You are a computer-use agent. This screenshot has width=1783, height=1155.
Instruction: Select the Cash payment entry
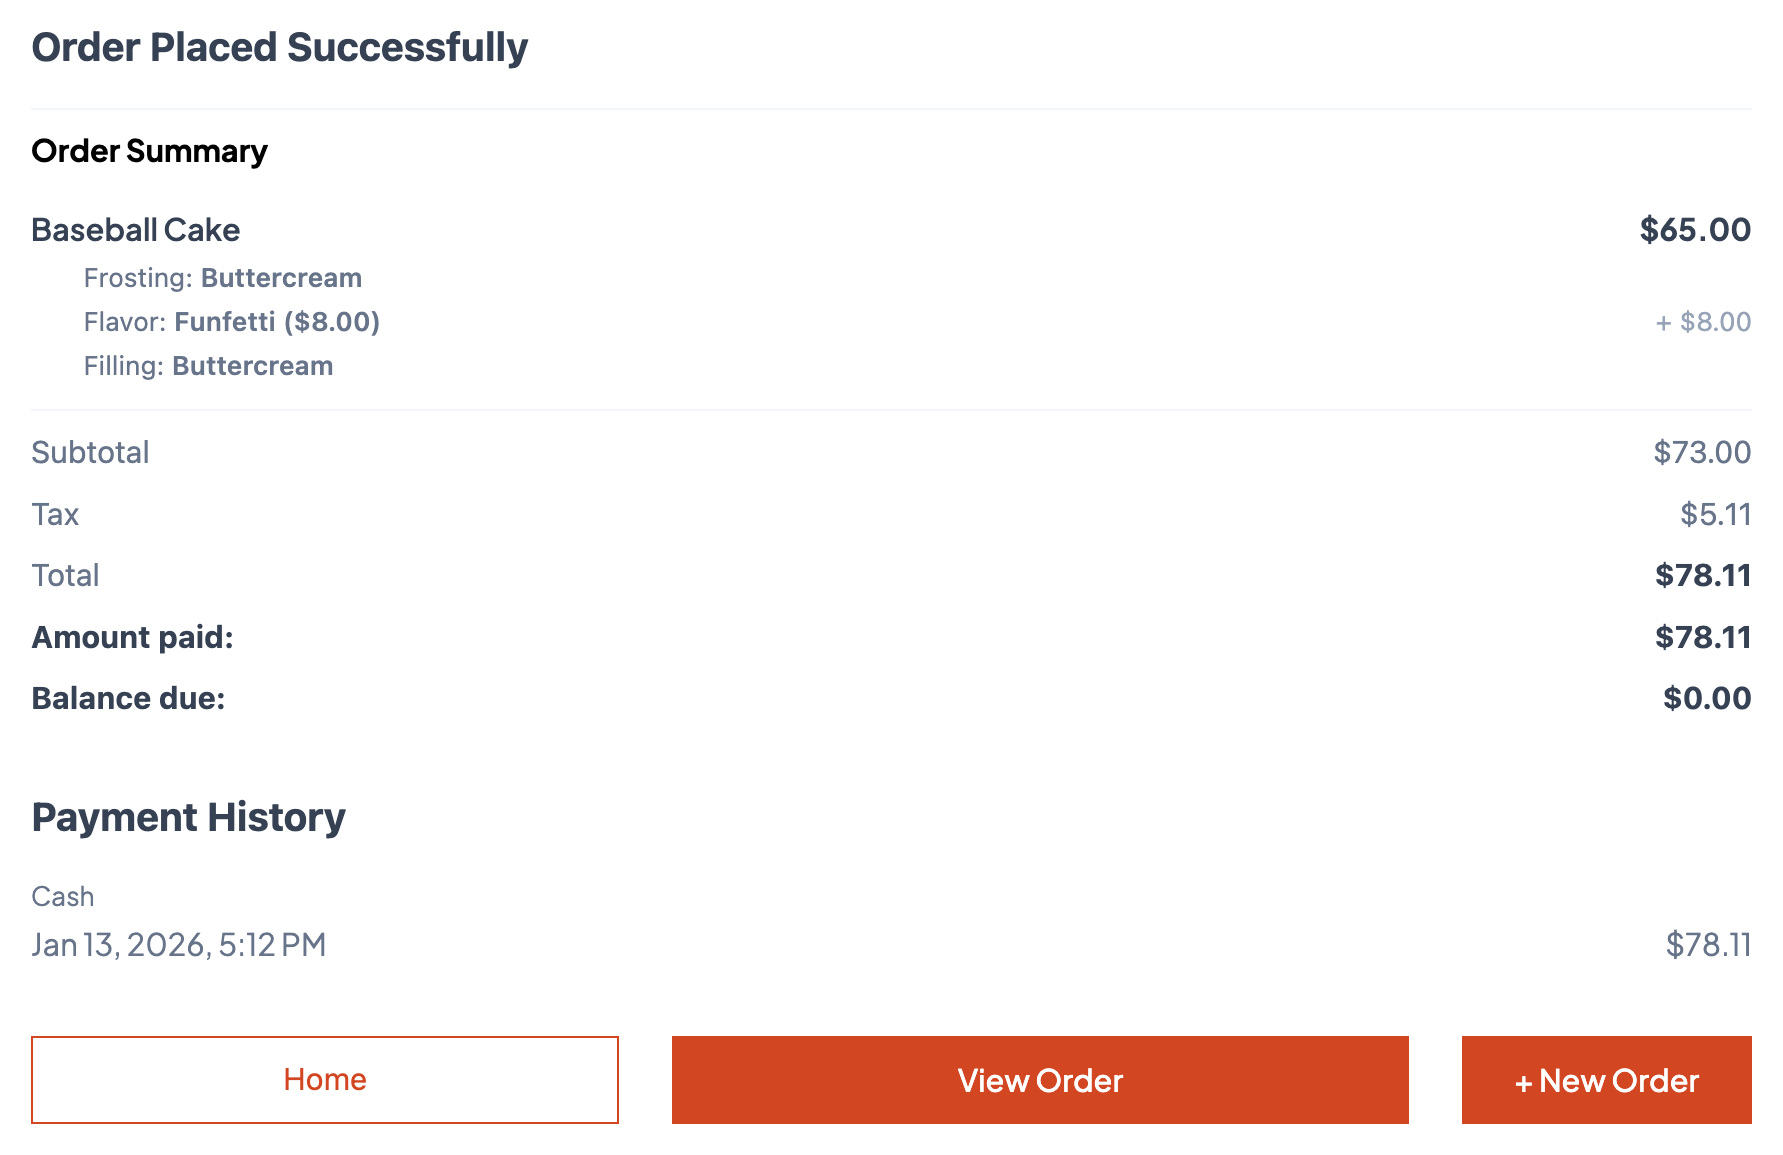[63, 896]
